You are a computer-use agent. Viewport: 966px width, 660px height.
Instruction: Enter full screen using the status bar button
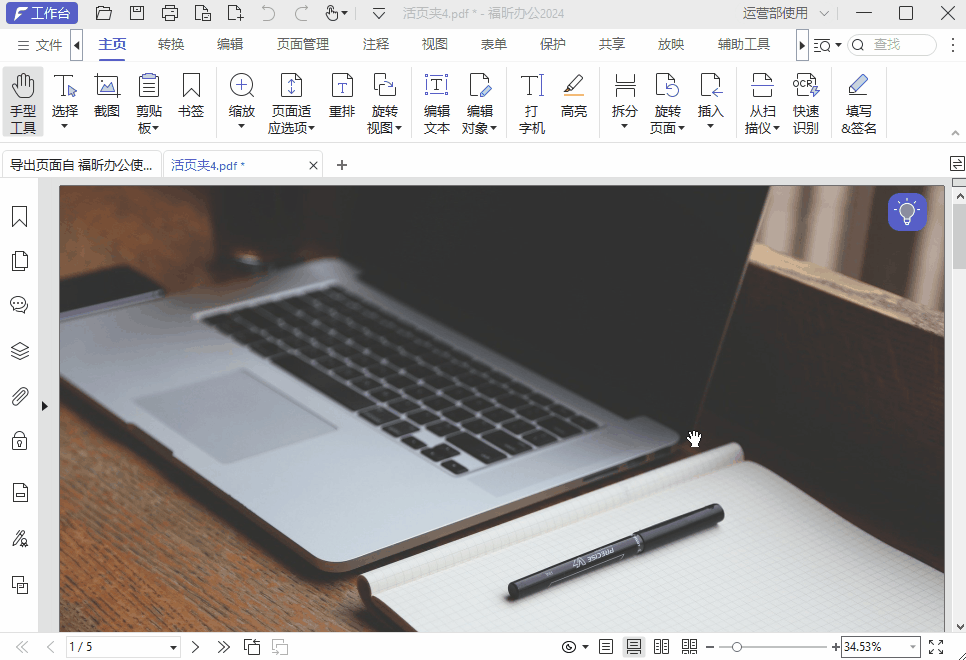click(x=936, y=646)
